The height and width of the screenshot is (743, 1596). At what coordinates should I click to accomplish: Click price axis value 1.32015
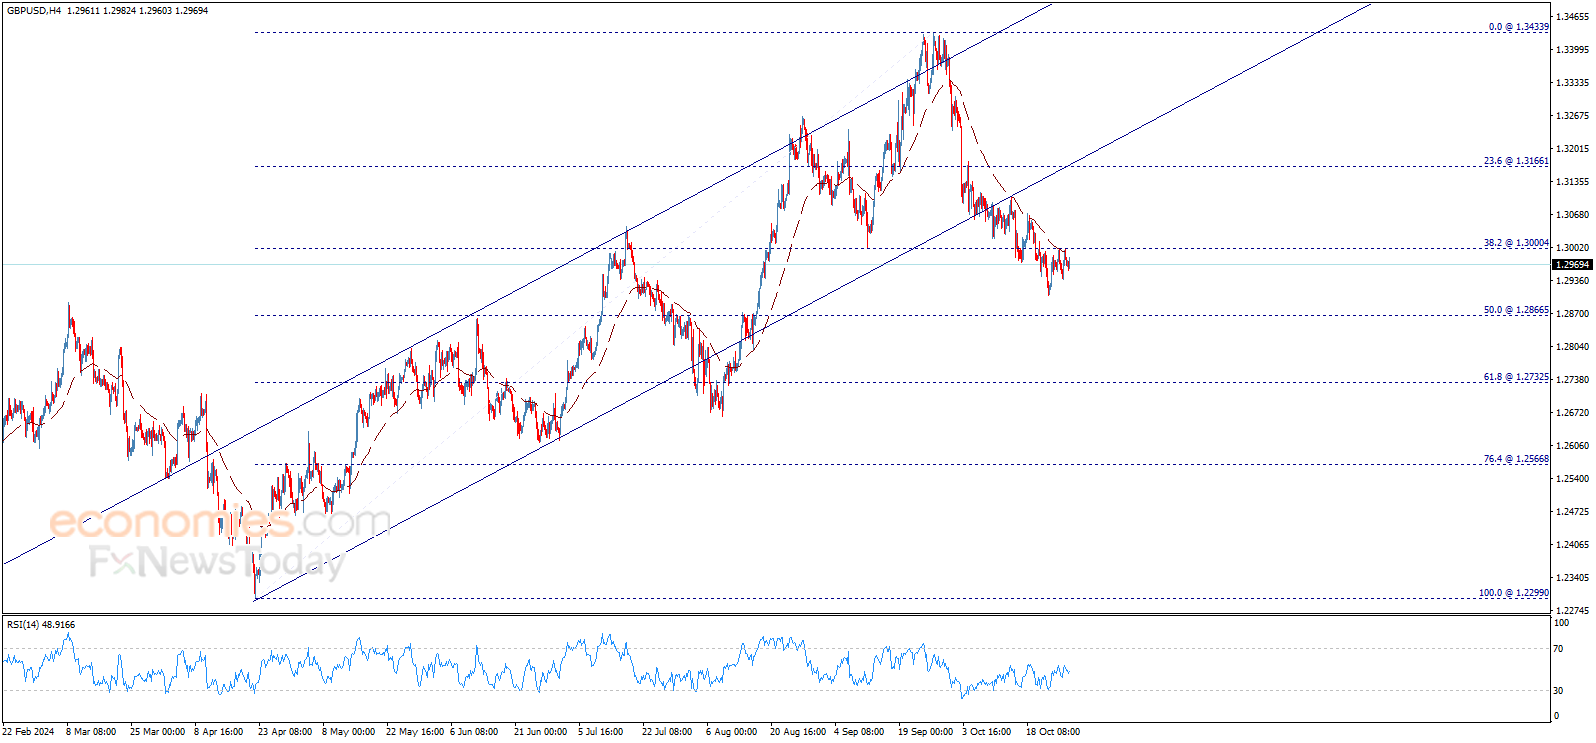tap(1573, 149)
